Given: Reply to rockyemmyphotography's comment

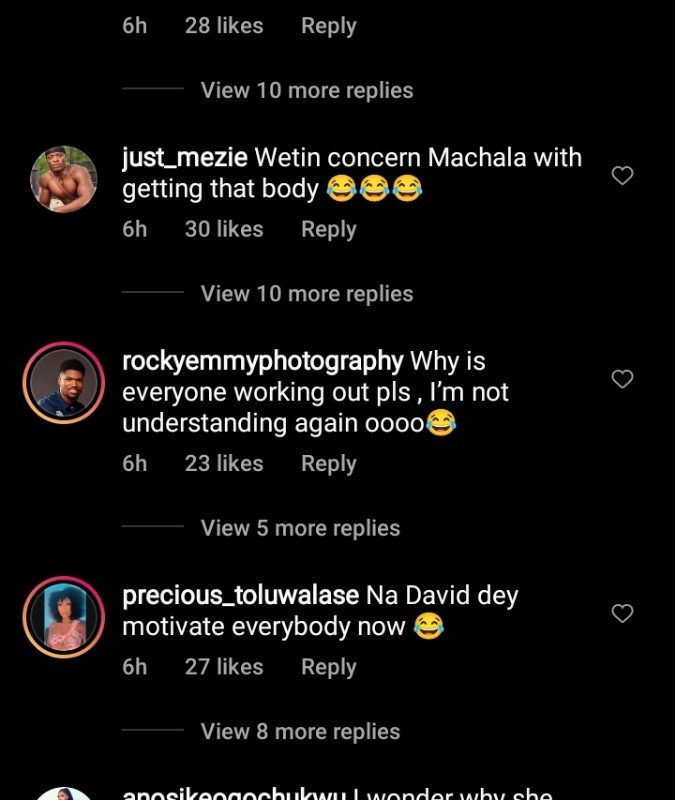Looking at the screenshot, I should point(328,464).
